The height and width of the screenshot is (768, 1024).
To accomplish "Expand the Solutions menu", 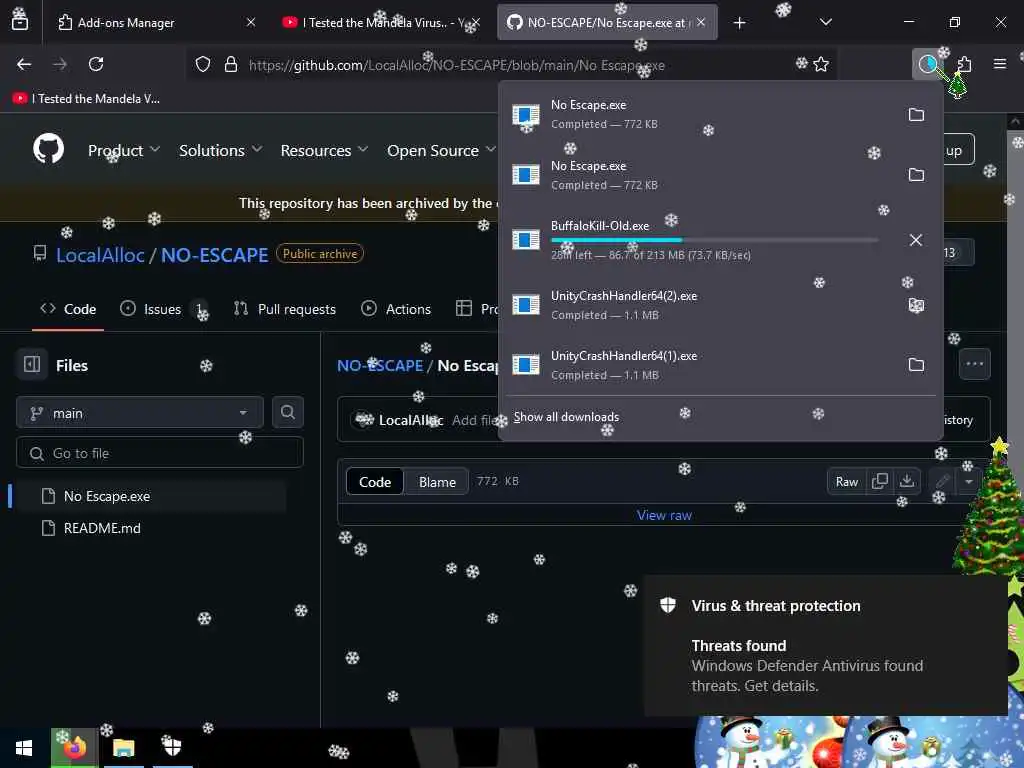I will pyautogui.click(x=221, y=150).
